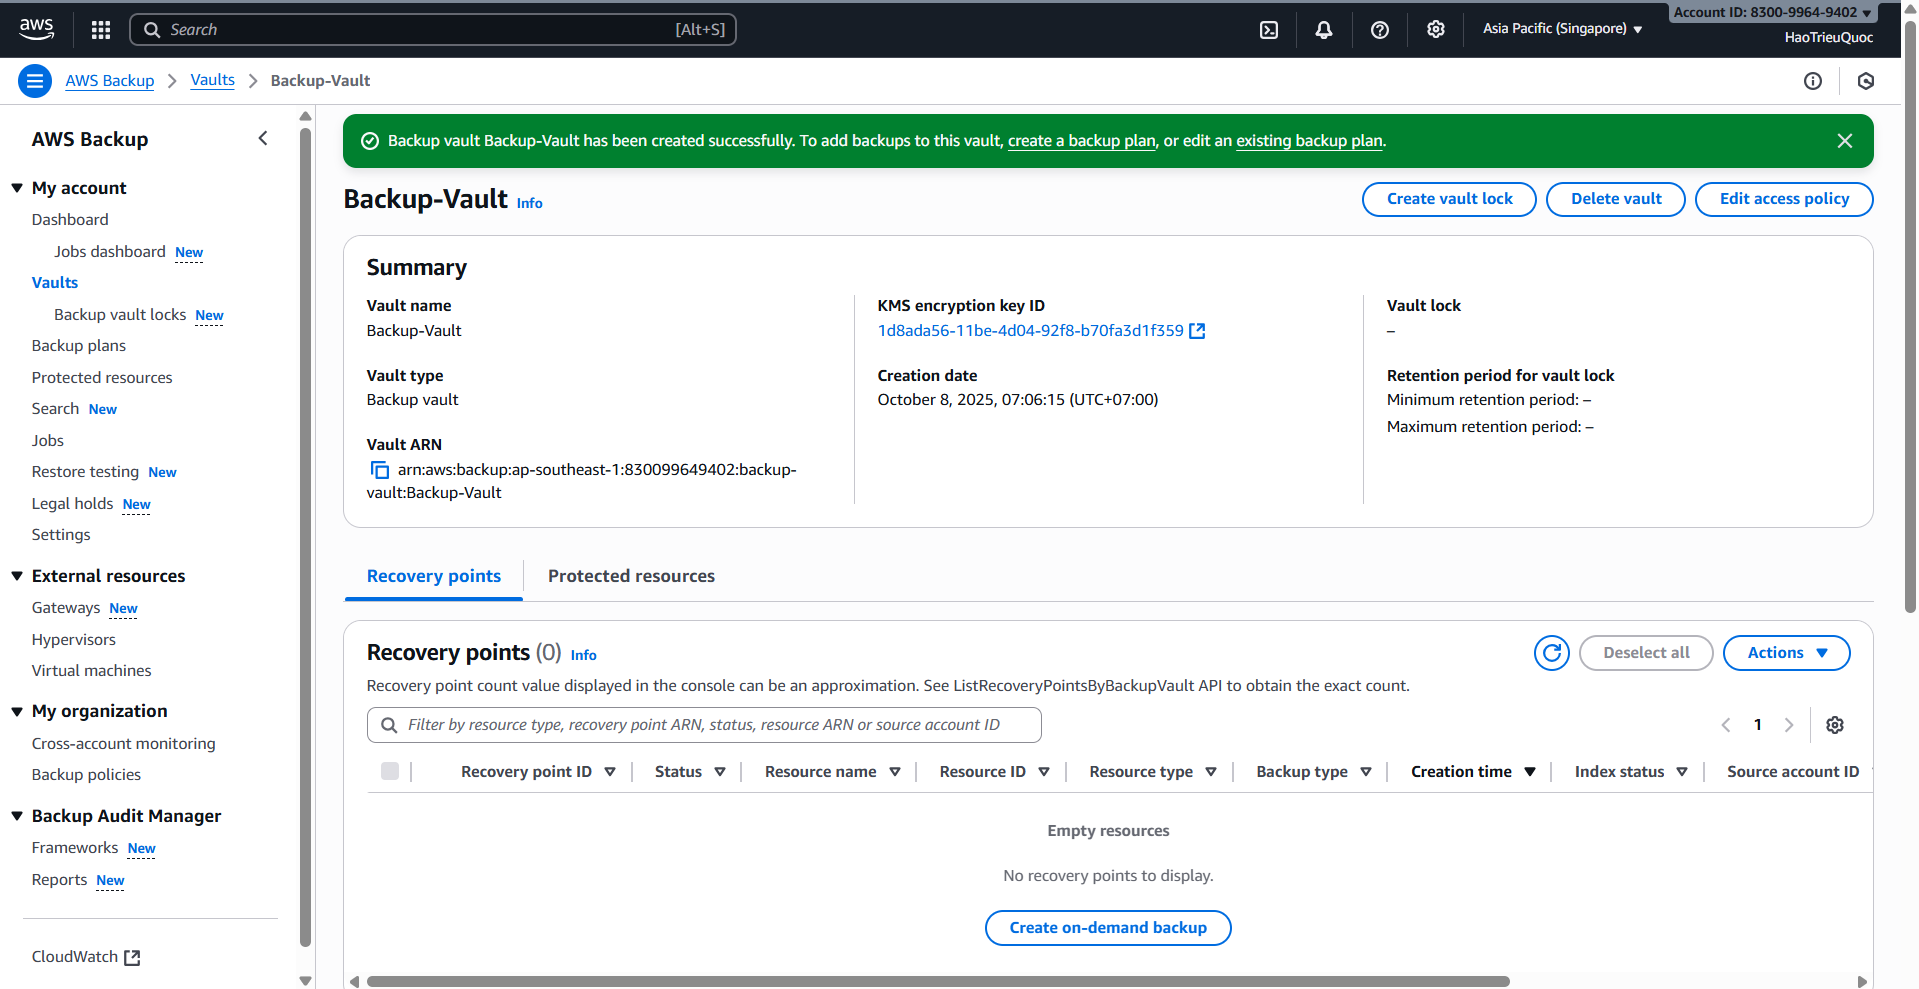Image resolution: width=1919 pixels, height=989 pixels.
Task: Open the navigation hamburger menu
Action: (x=34, y=80)
